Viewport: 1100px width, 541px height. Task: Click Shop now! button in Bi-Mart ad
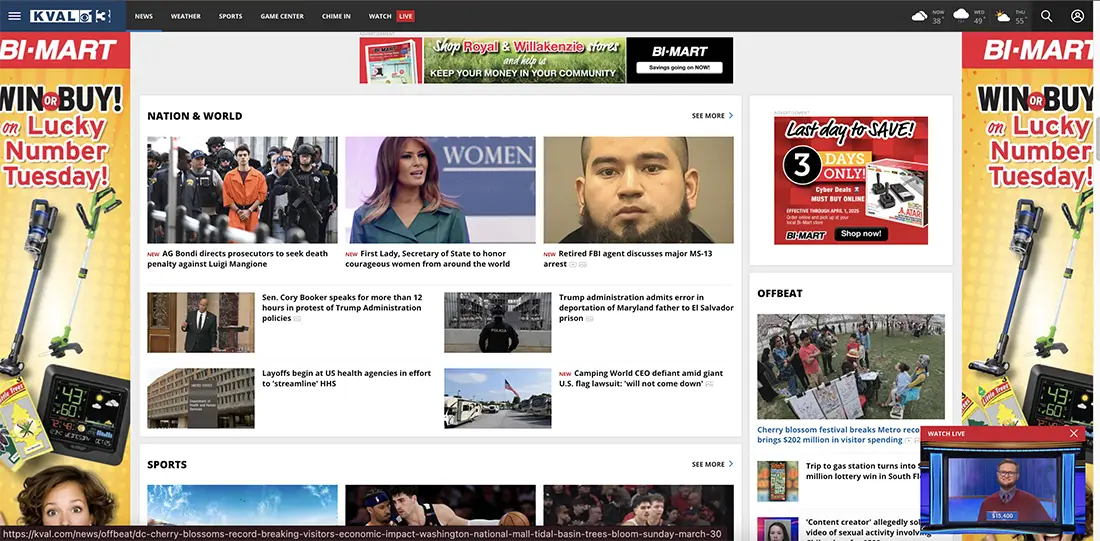point(861,234)
